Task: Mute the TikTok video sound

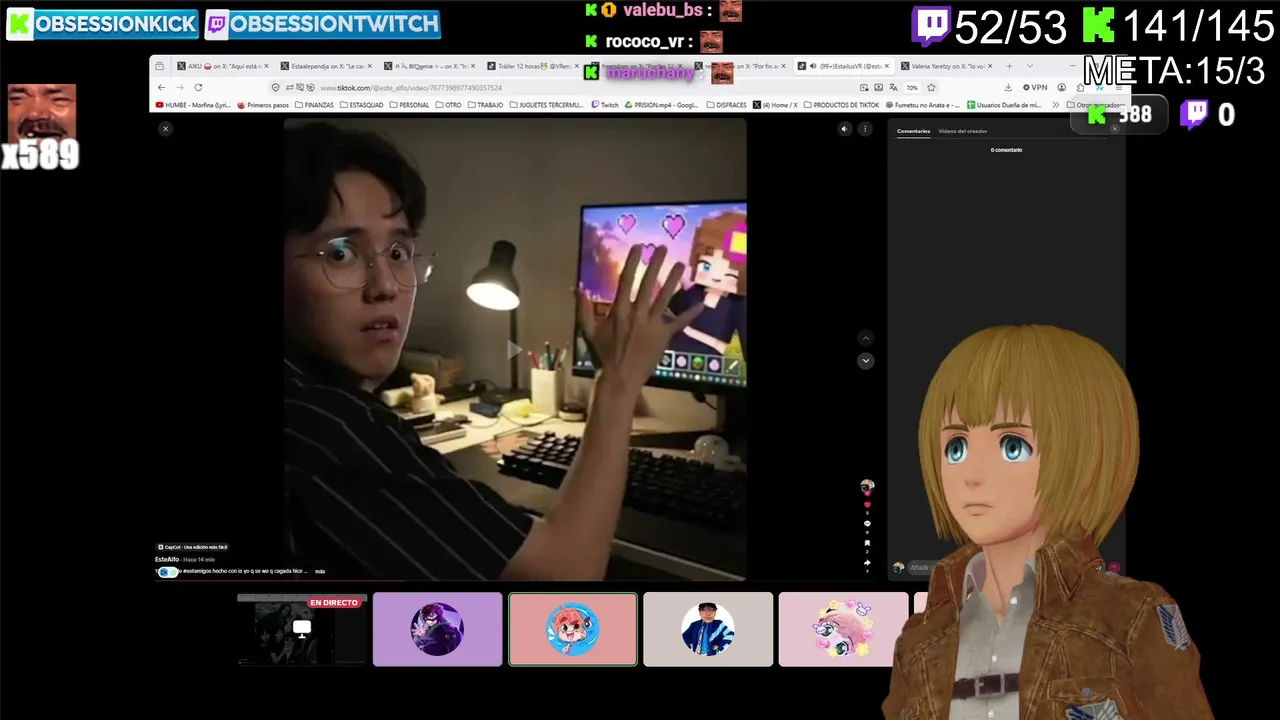Action: pos(844,129)
